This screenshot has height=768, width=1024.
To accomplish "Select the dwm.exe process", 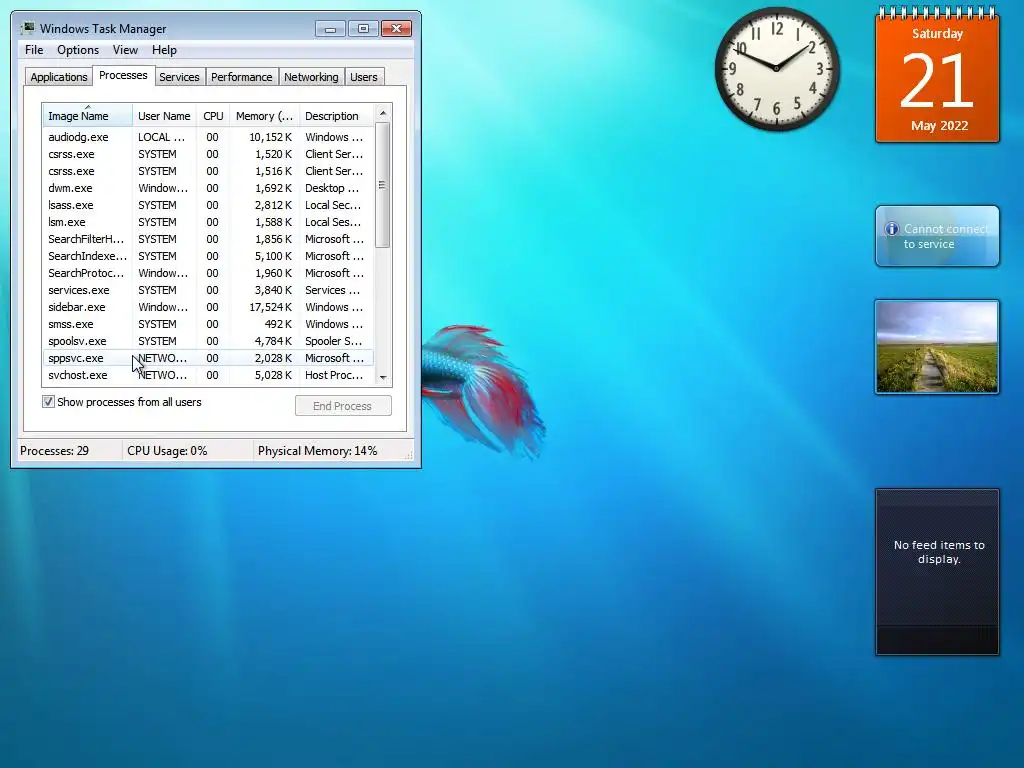I will (208, 188).
